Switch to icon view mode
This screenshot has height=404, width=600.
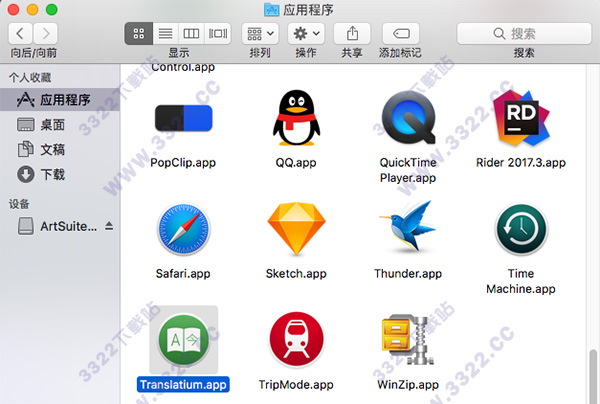coord(139,34)
